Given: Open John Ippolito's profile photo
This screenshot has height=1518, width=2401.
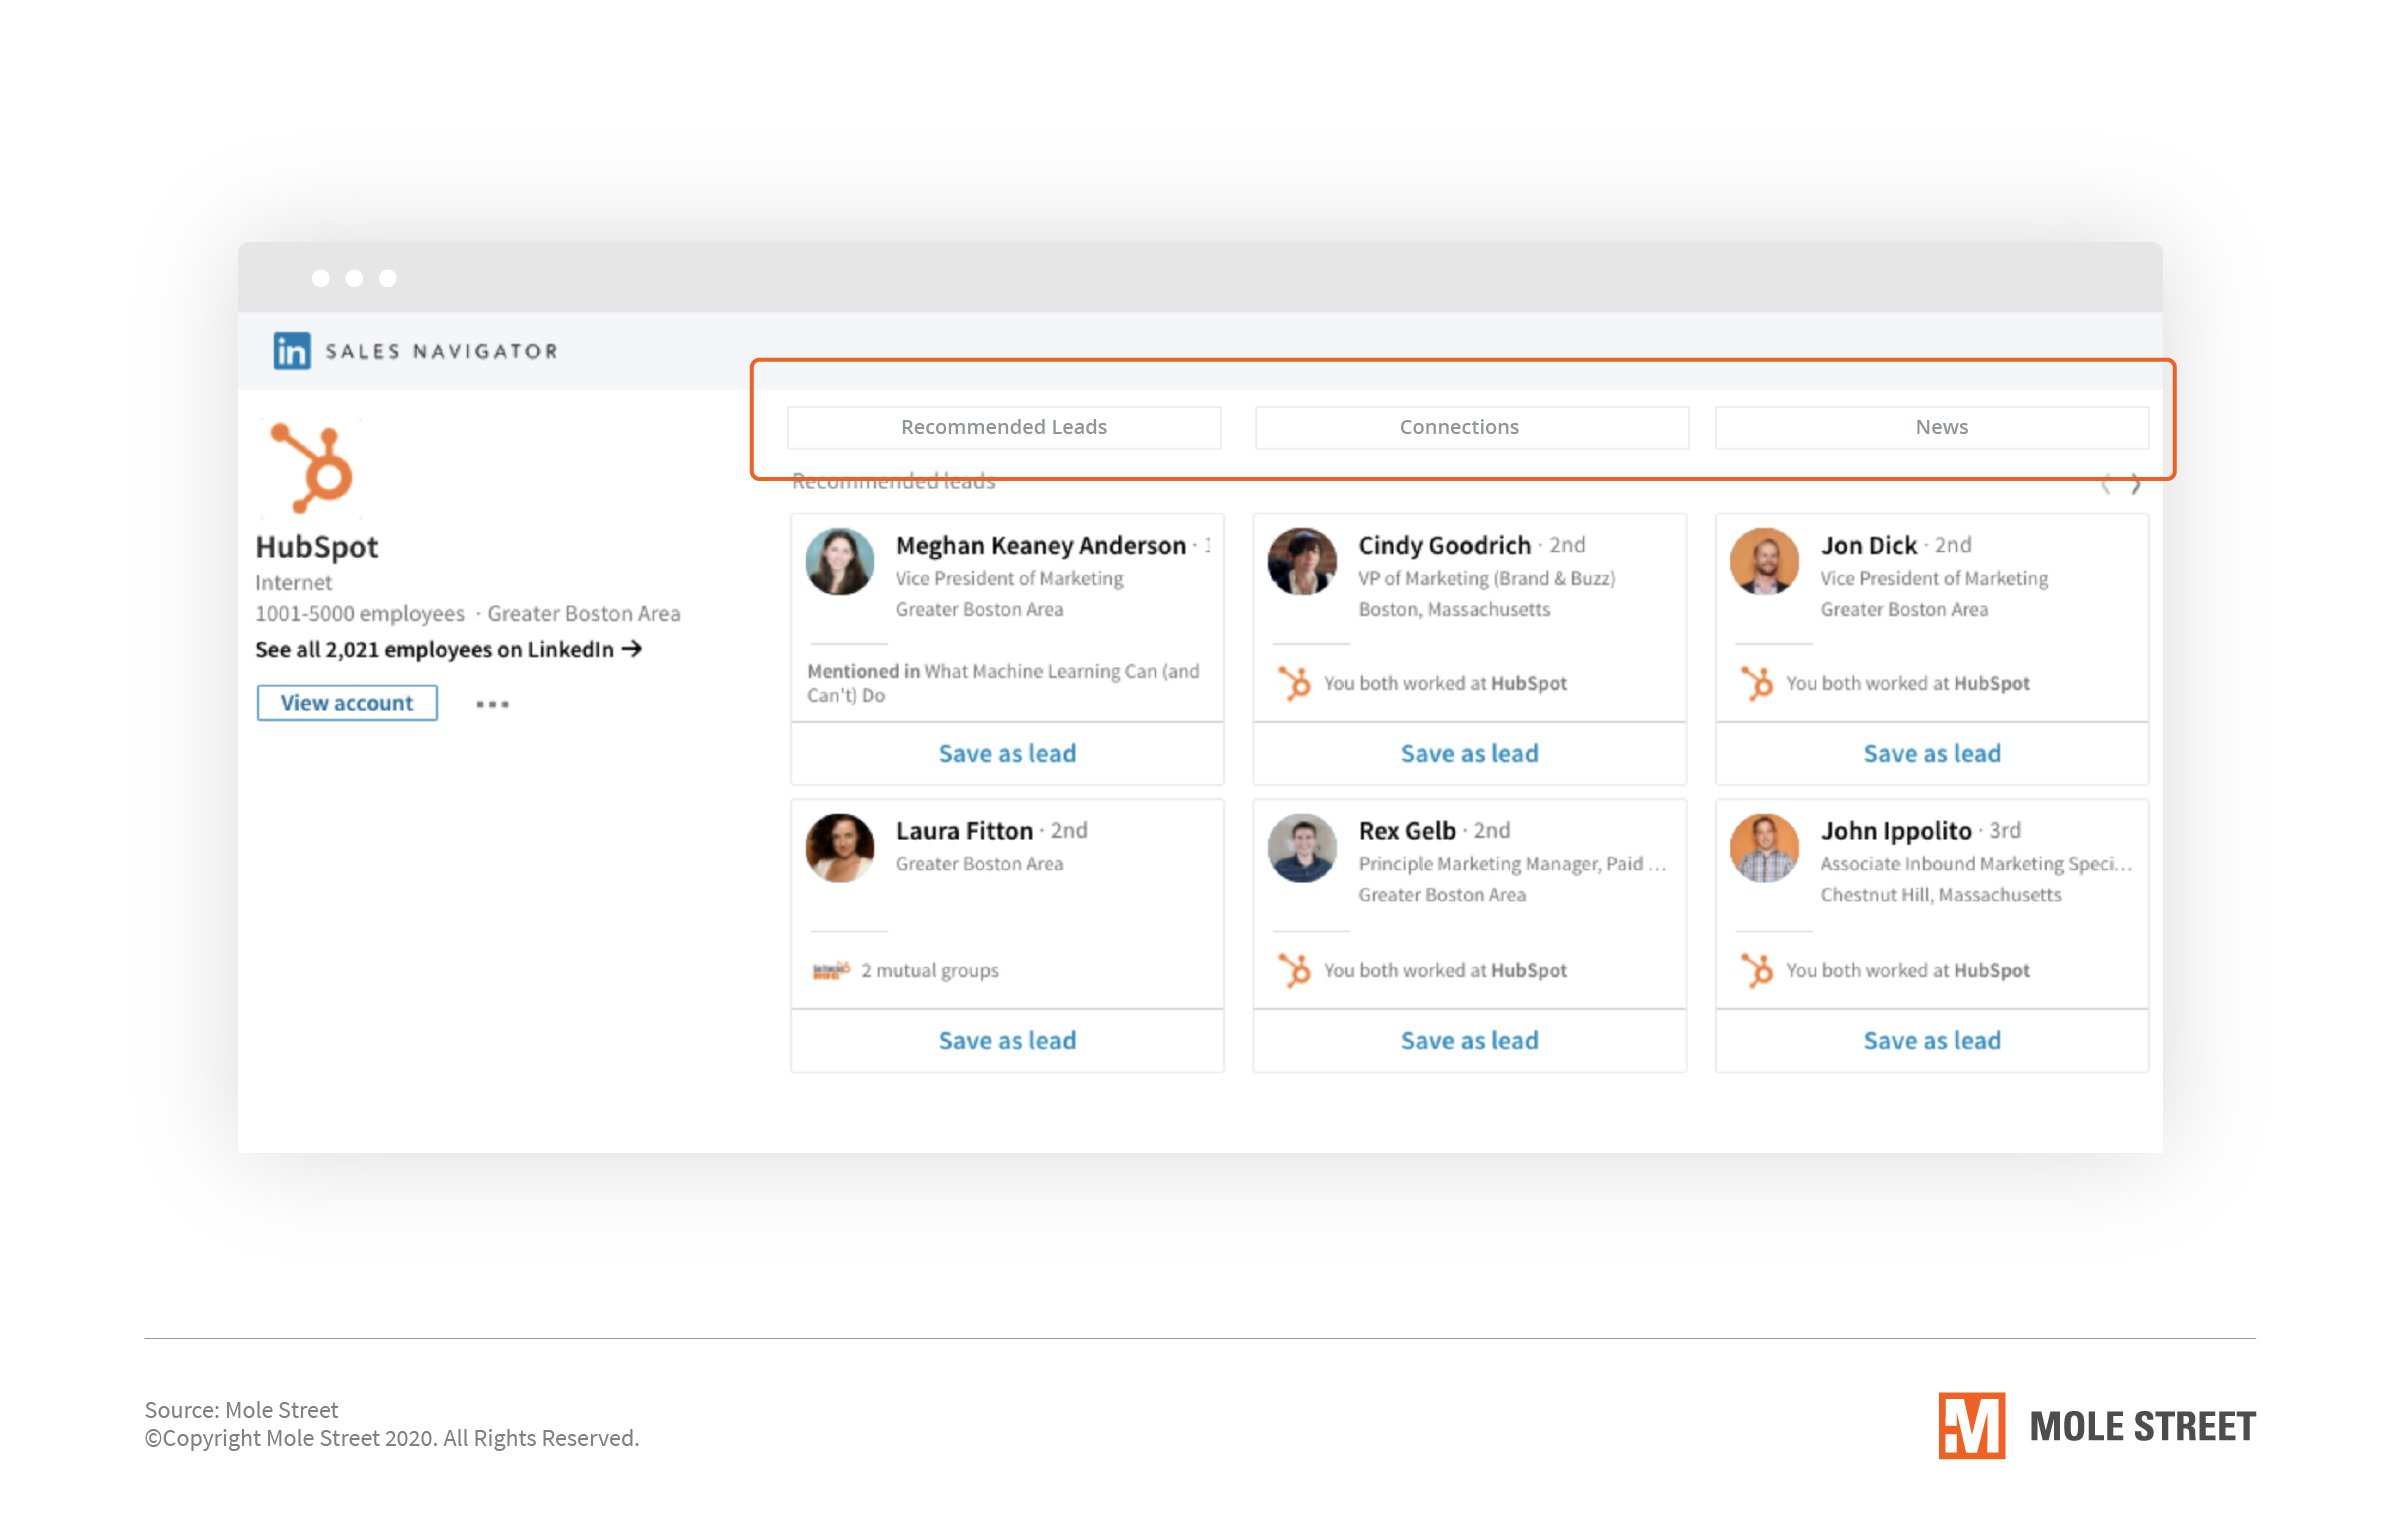Looking at the screenshot, I should [x=1764, y=847].
